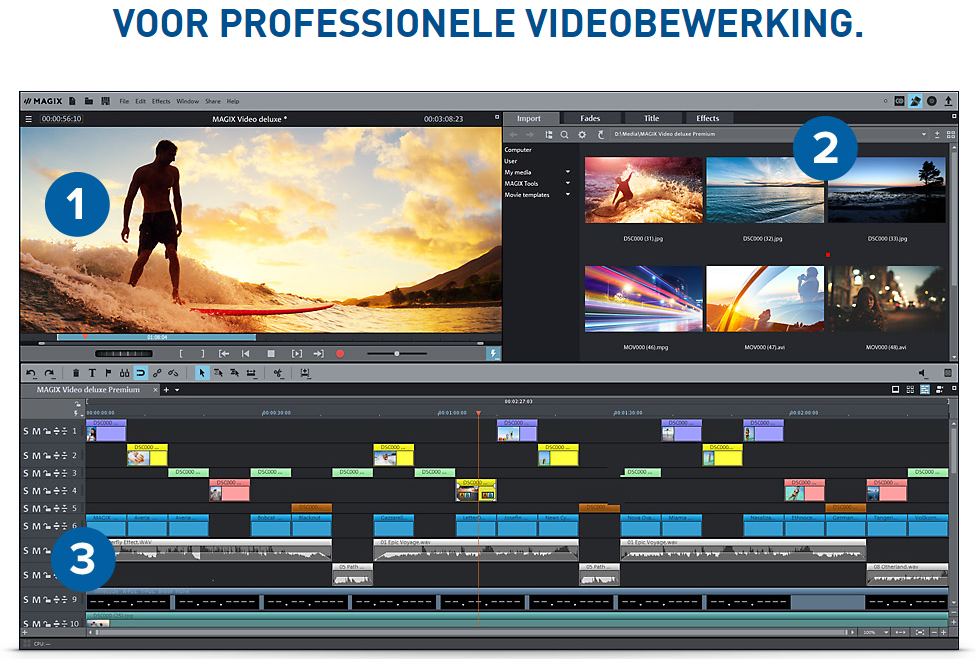
Task: Toggle the lock on track 4
Action: click(47, 491)
